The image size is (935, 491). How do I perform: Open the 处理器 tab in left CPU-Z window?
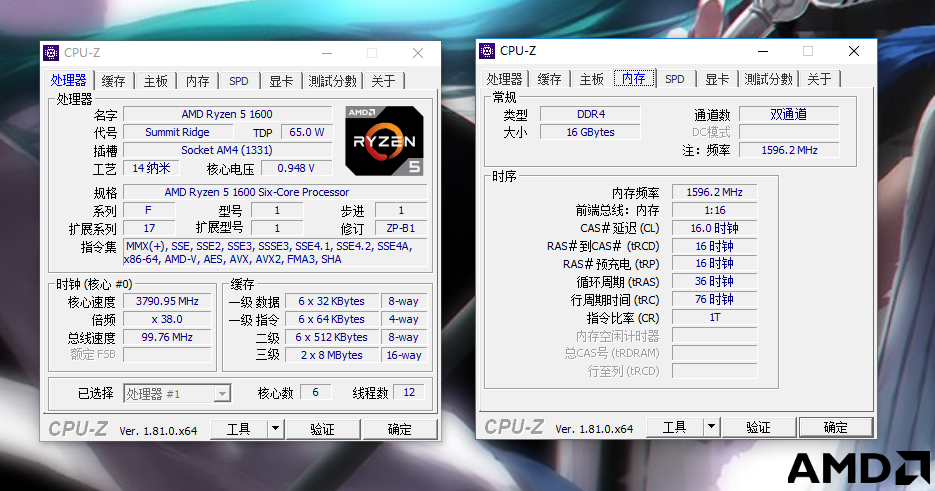pyautogui.click(x=68, y=80)
